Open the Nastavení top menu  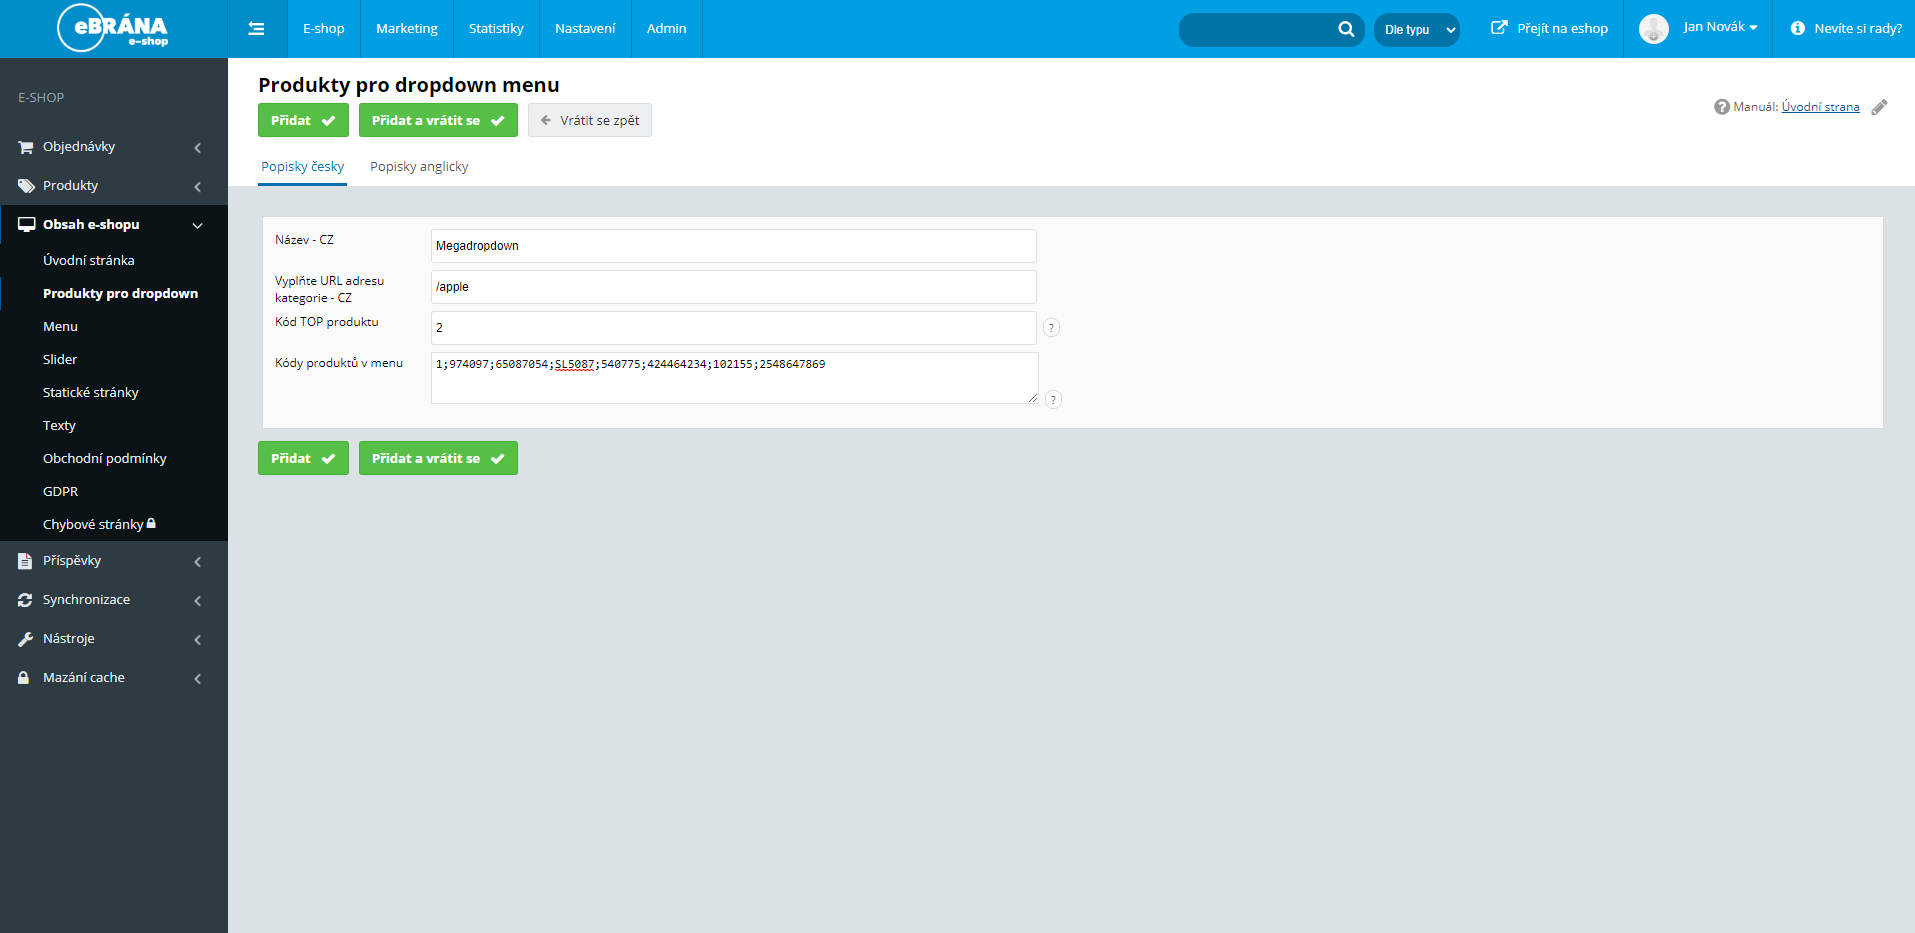pyautogui.click(x=585, y=29)
